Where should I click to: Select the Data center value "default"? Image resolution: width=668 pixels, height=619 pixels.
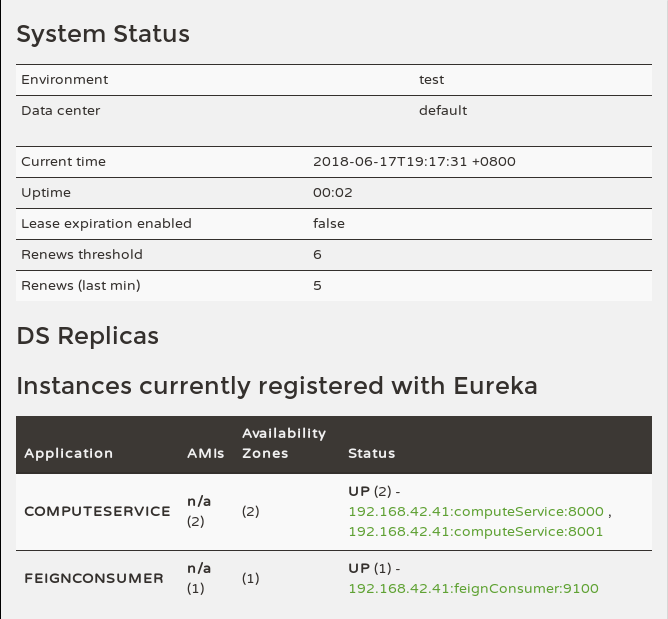pyautogui.click(x=443, y=110)
